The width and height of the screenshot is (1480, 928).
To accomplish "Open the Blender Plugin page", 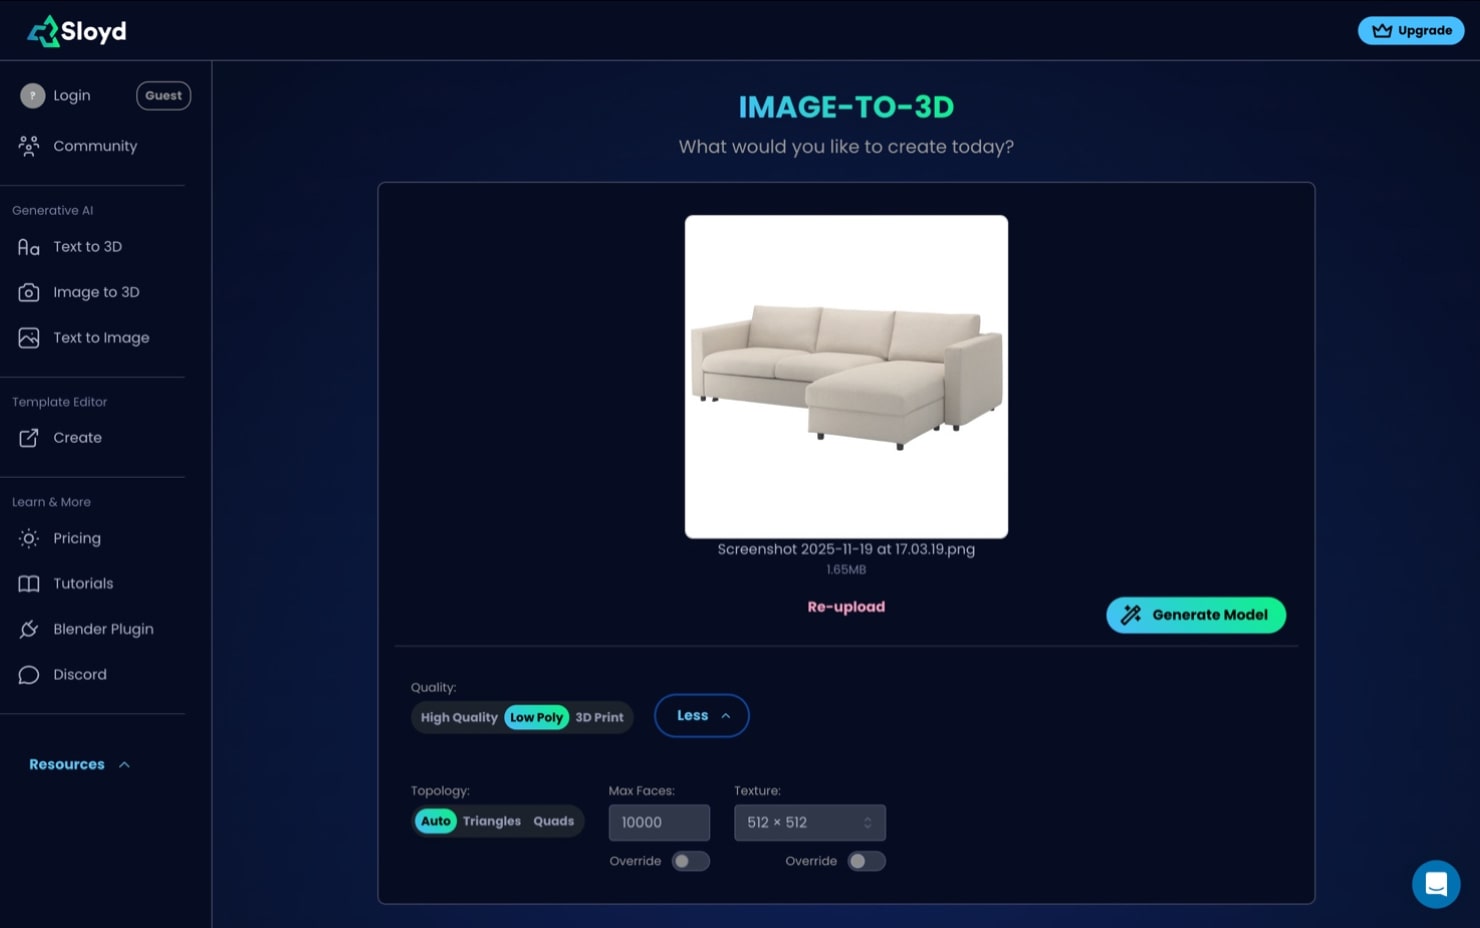I will [103, 629].
